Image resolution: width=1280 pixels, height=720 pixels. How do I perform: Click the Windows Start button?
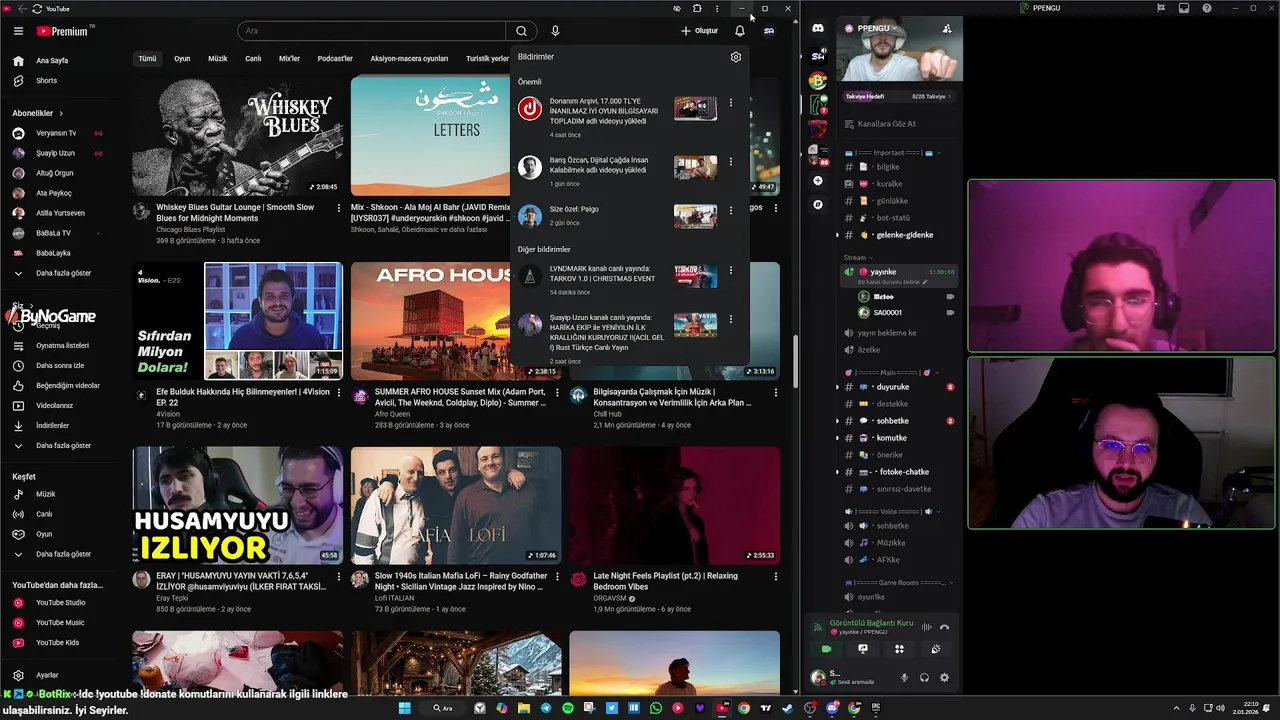(405, 708)
